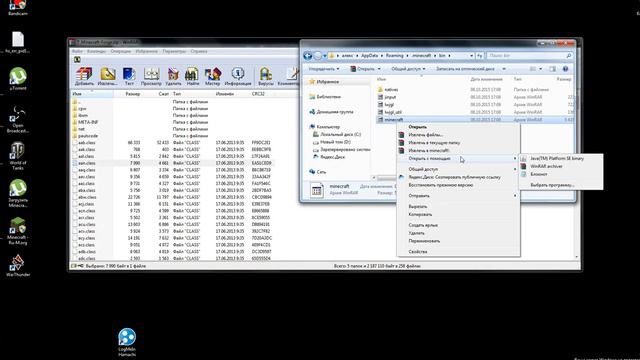Open WinRAR Файл menu
Viewport: 640px width, 360px height.
pos(77,51)
